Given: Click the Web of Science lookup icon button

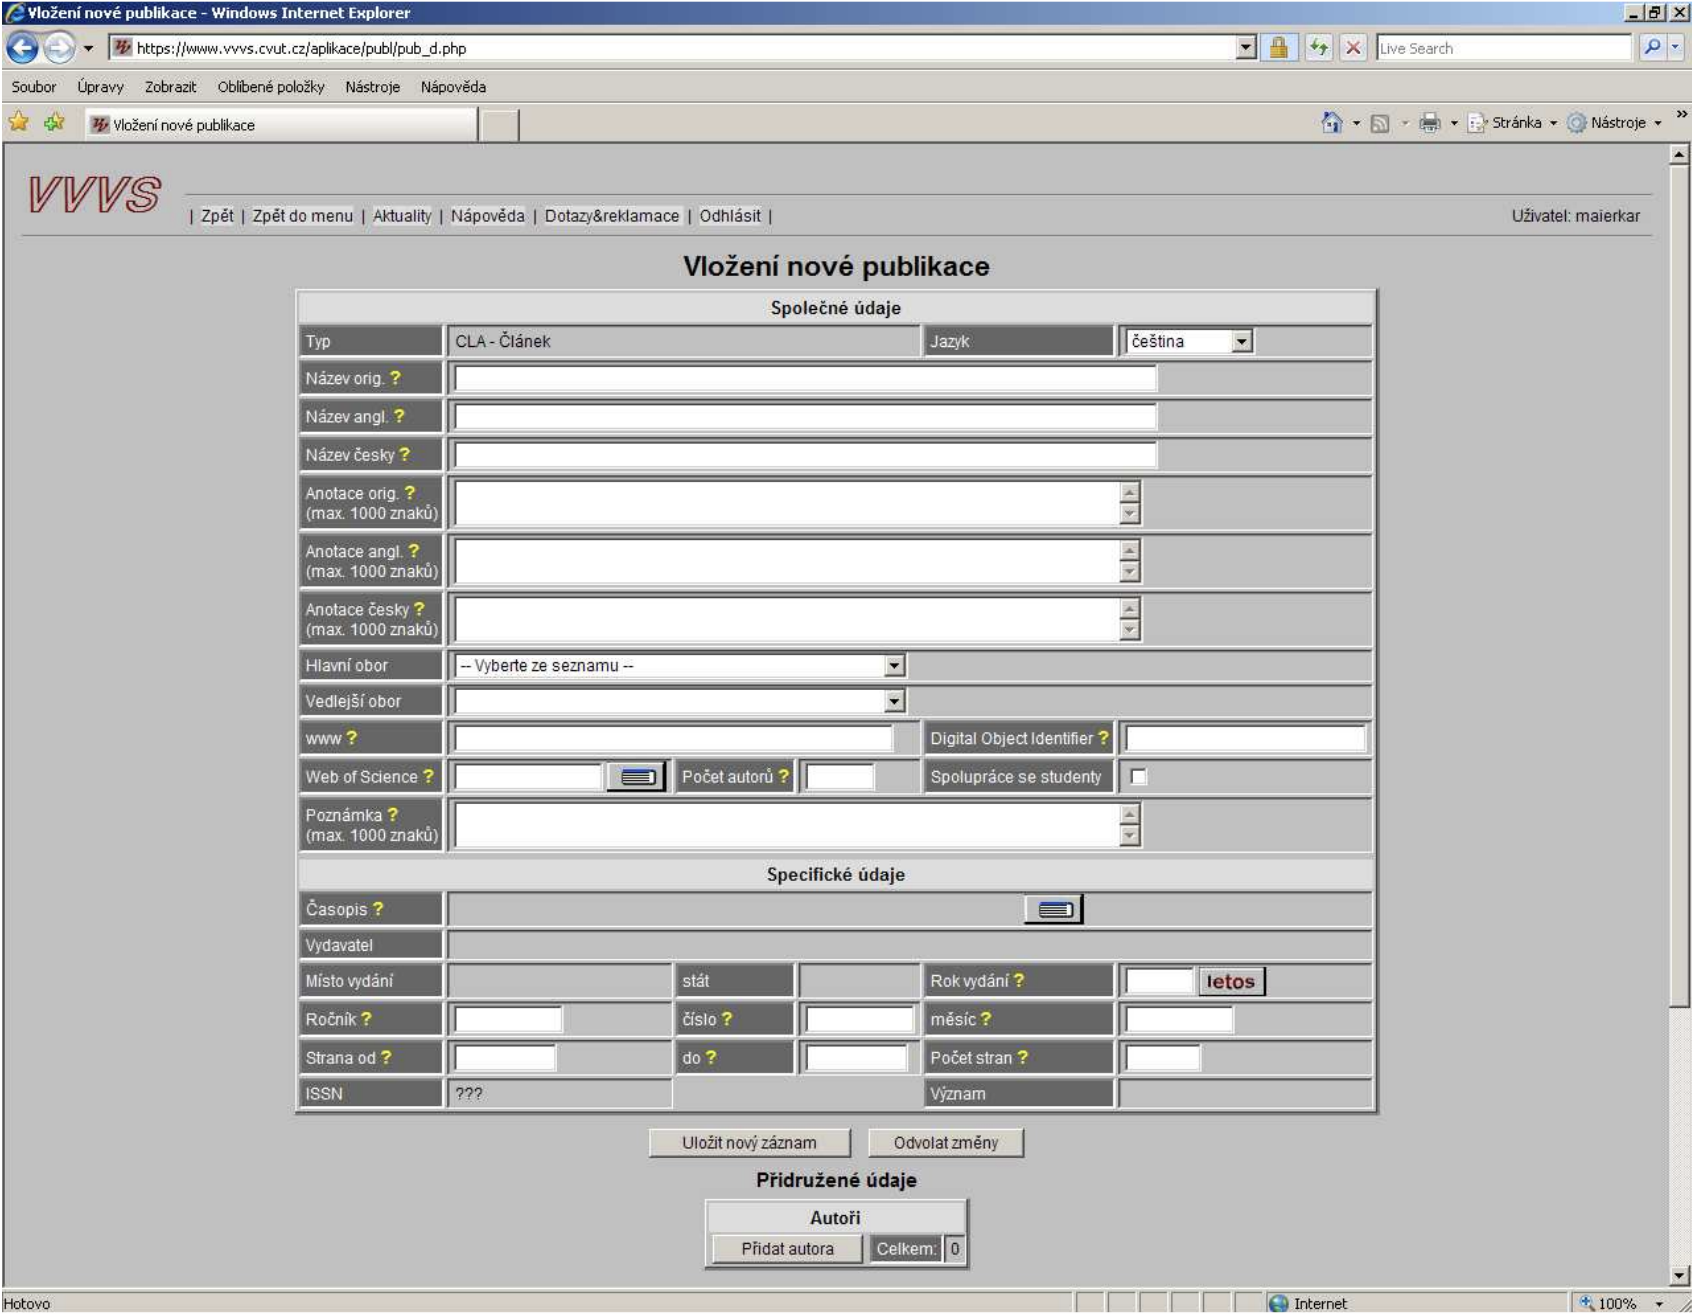Looking at the screenshot, I should [636, 777].
